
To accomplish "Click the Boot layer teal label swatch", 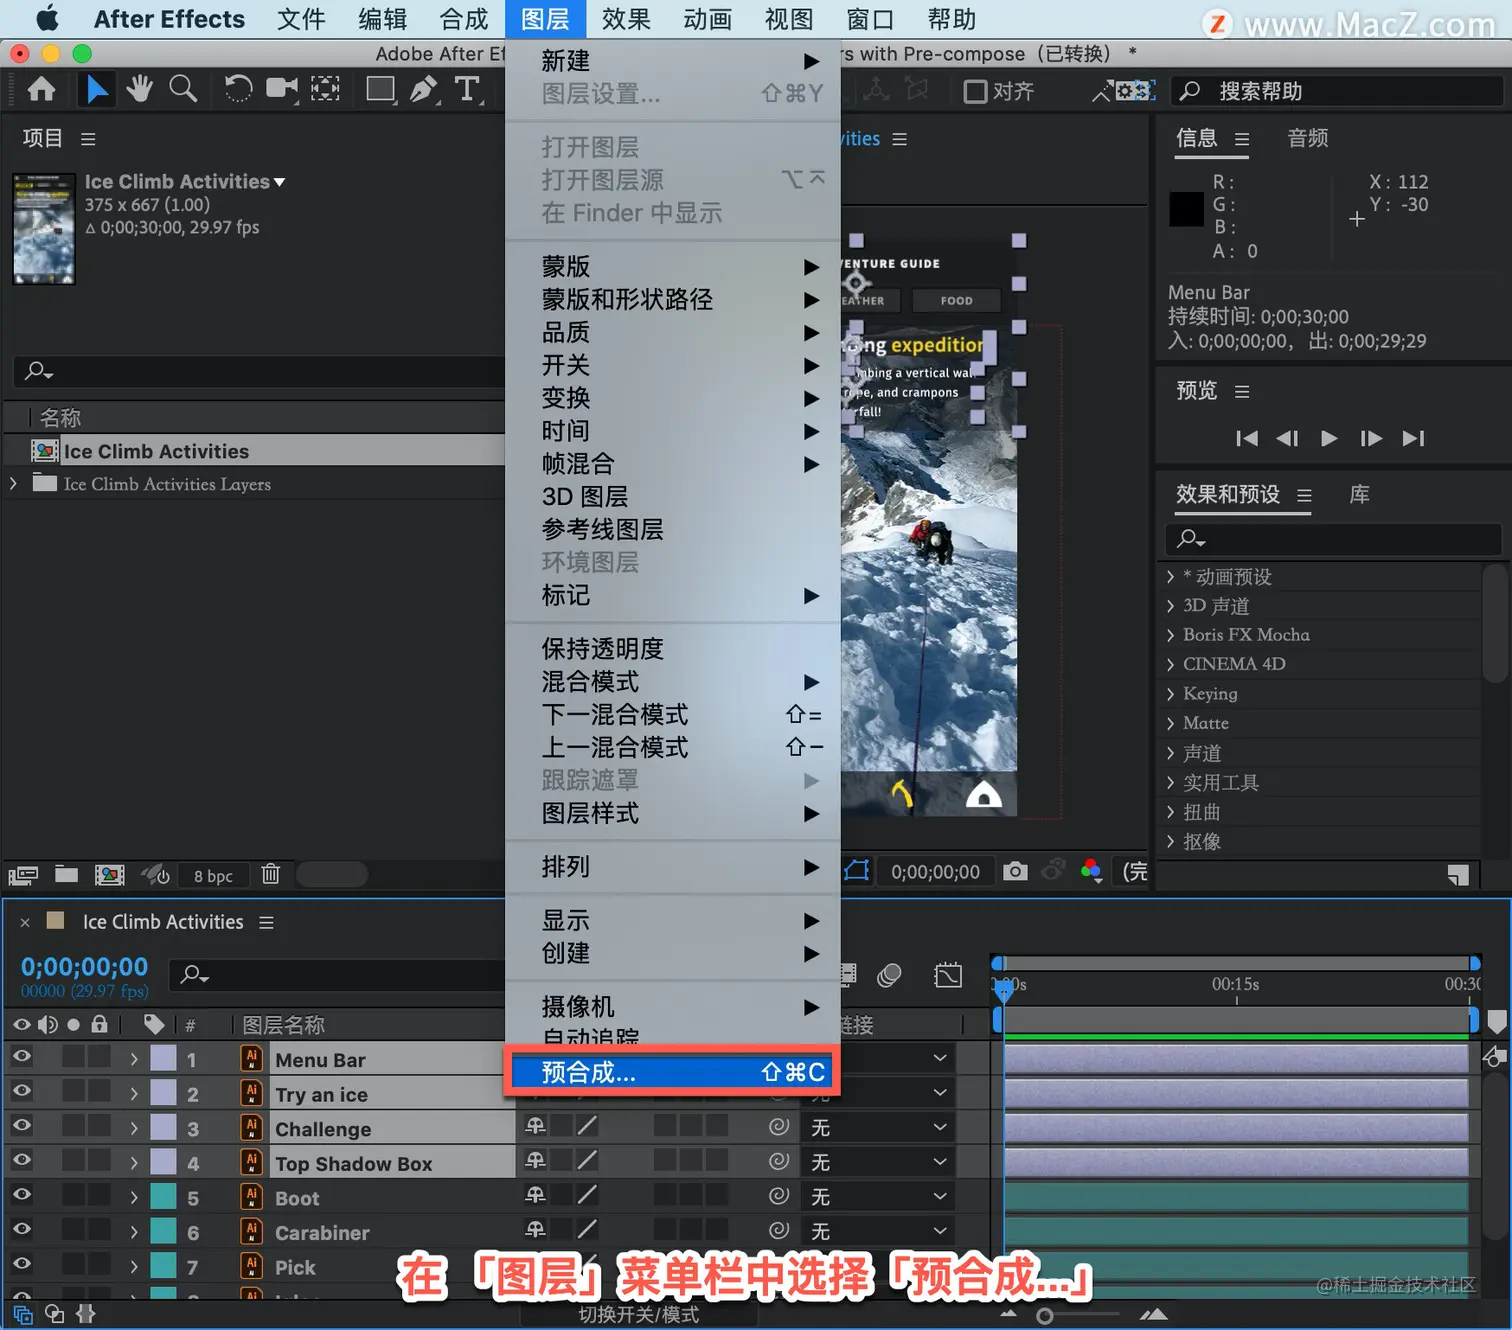I will [x=163, y=1196].
